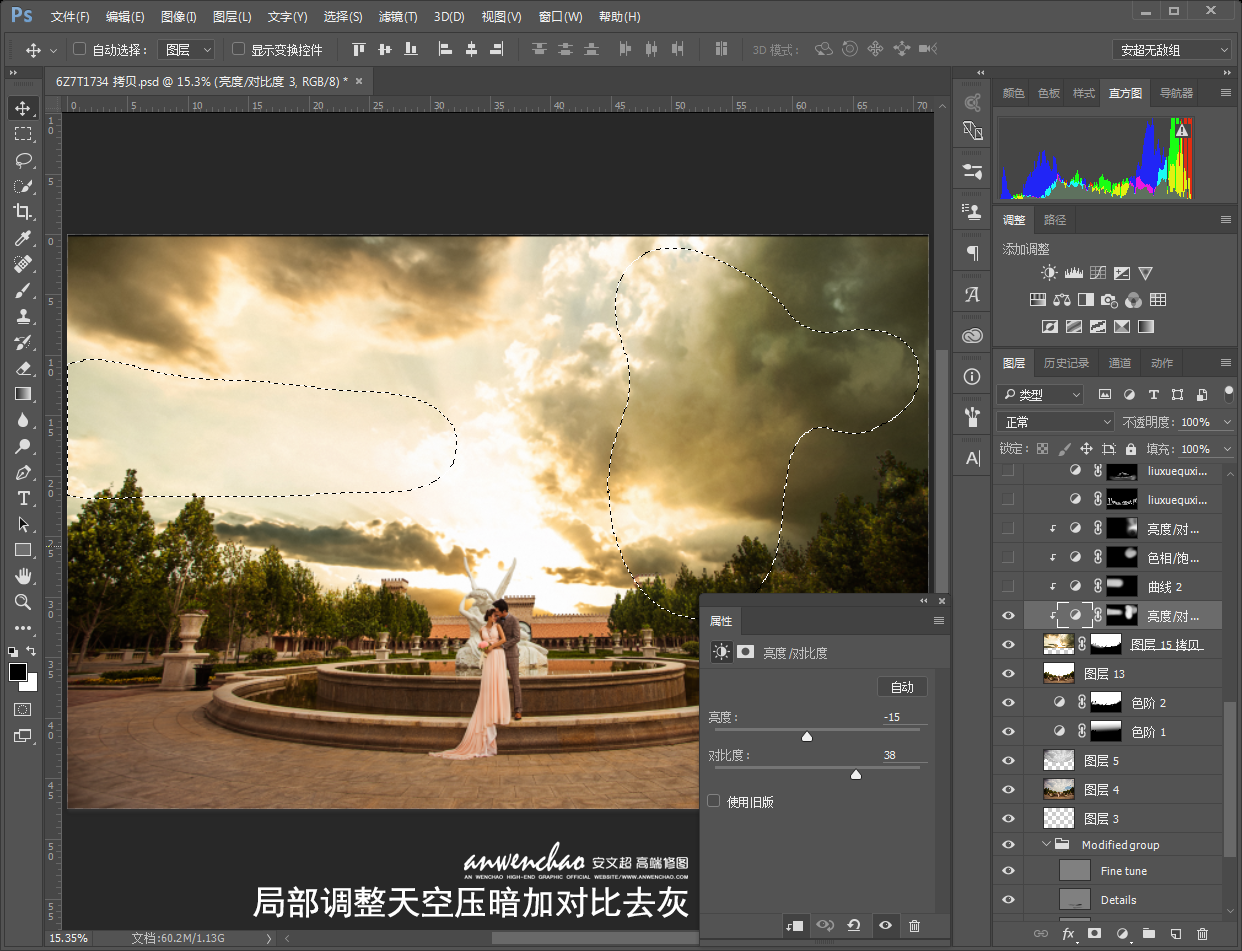Open the 文件(F) menu
The height and width of the screenshot is (951, 1242).
70,17
